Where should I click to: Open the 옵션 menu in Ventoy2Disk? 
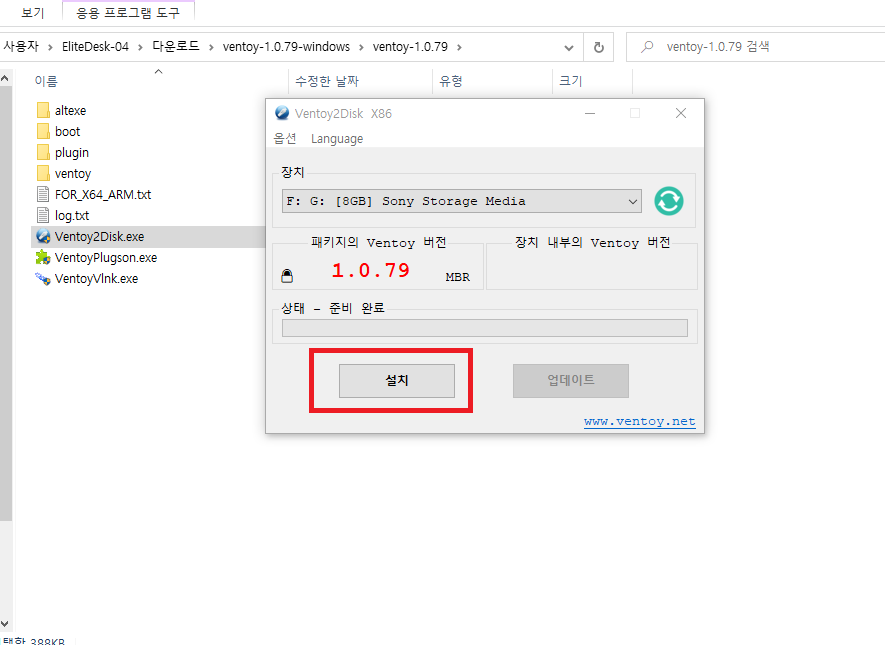coord(285,138)
